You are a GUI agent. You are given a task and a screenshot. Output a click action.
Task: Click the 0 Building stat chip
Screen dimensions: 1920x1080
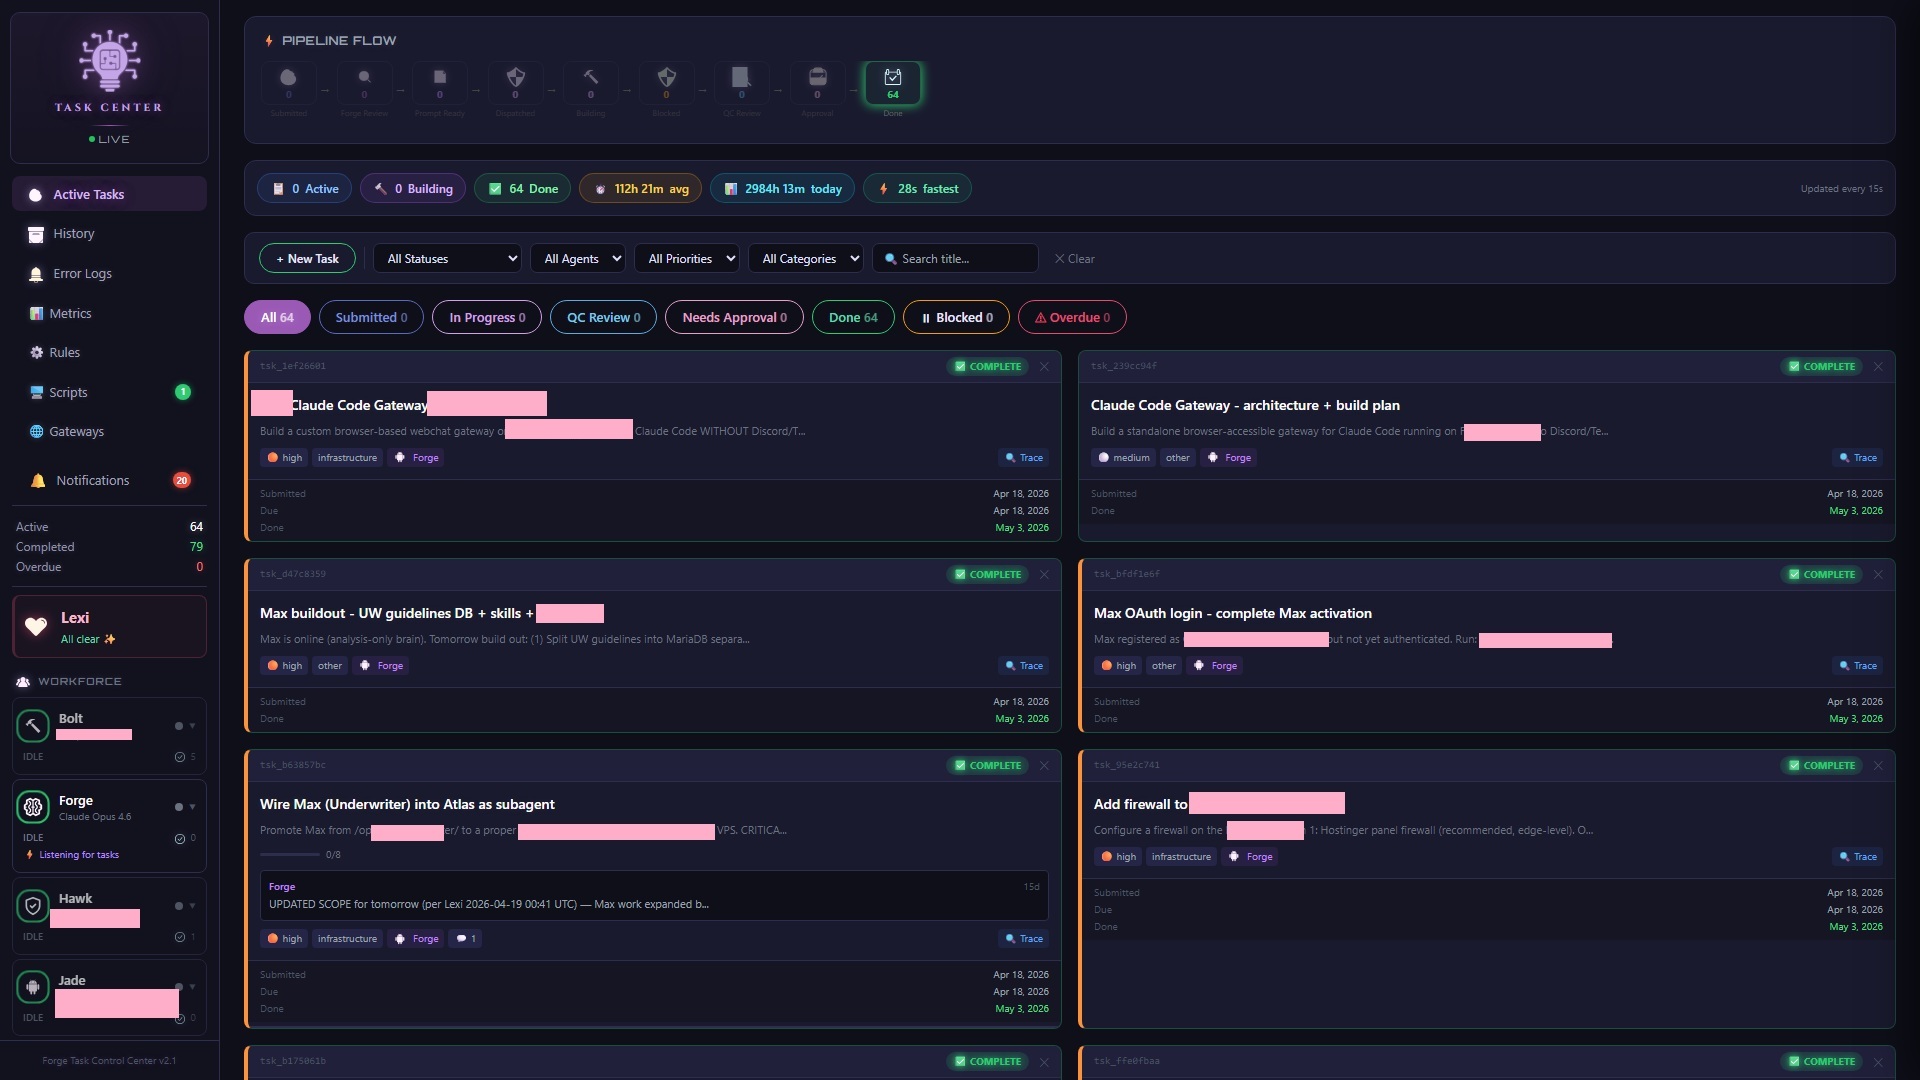pos(412,189)
